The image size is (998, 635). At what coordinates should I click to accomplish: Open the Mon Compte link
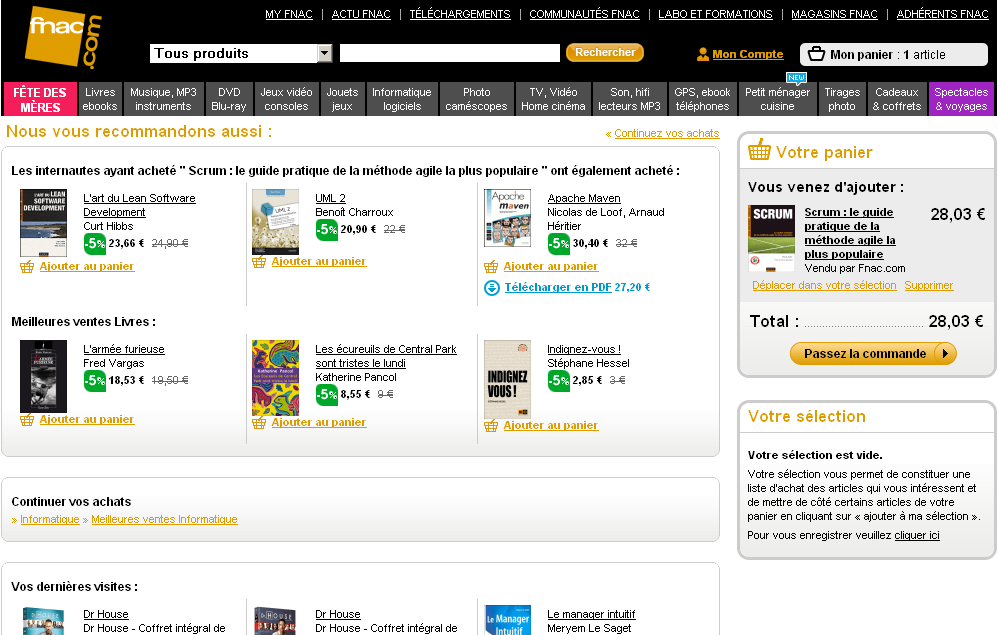(x=748, y=54)
